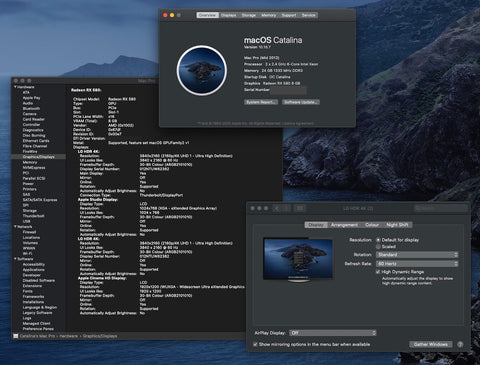Toggle High Dynamic Range checkbox
Viewport: 480px width, 365px height.
point(378,272)
